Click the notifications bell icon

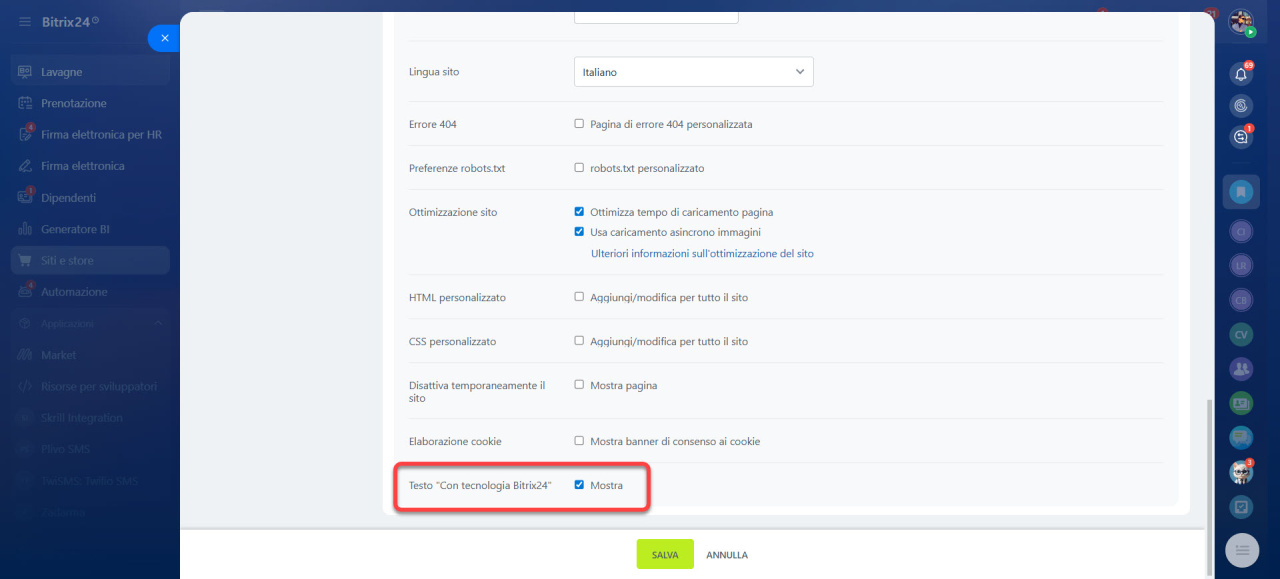1241,74
